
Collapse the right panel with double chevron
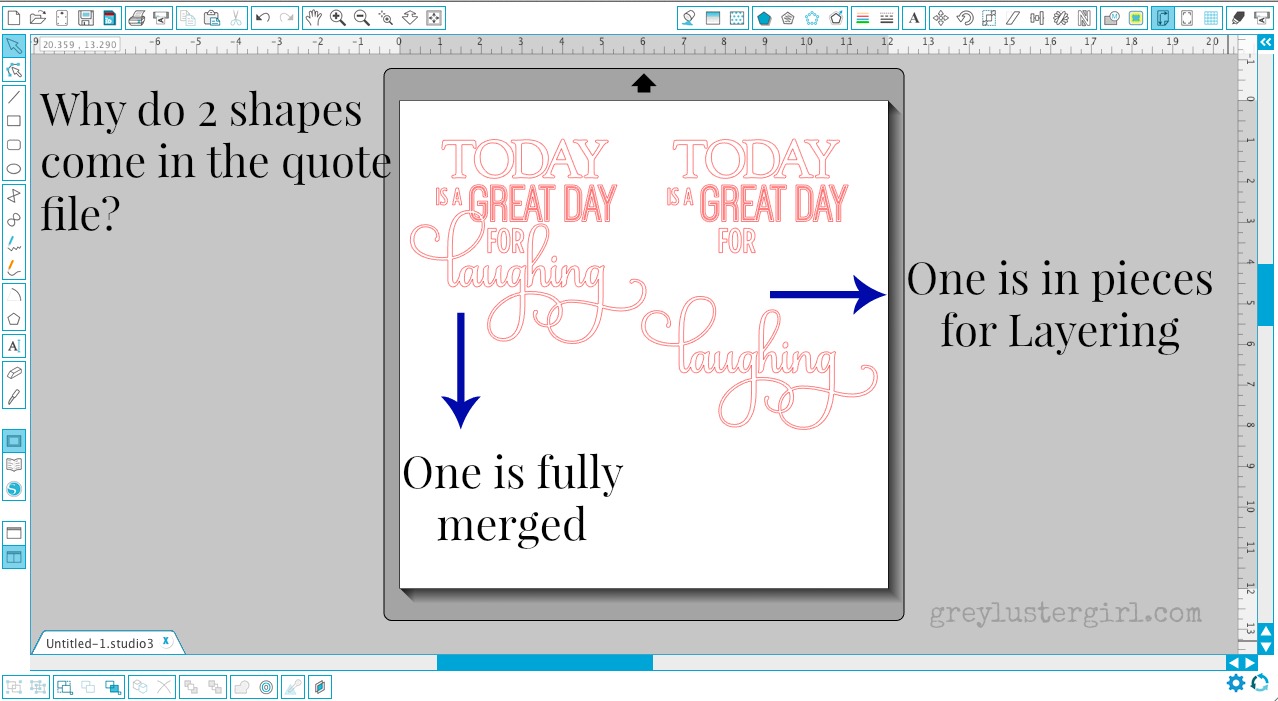1265,42
